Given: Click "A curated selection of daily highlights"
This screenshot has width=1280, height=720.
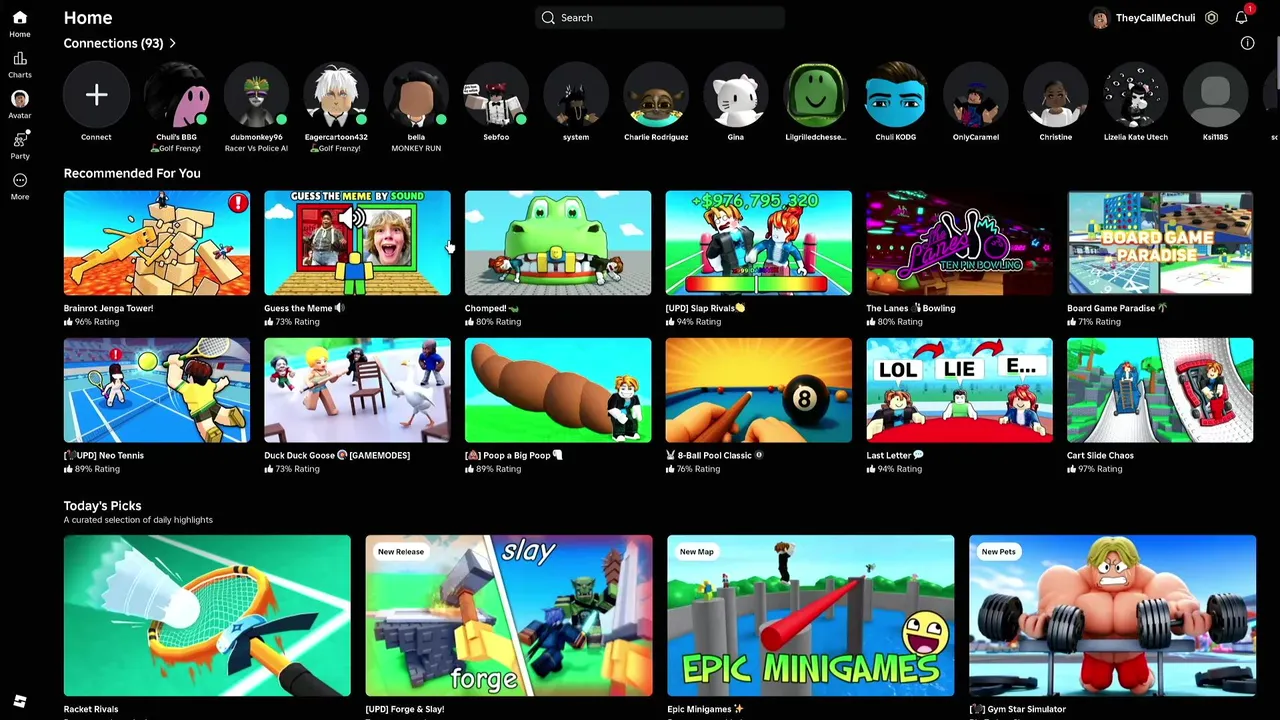Looking at the screenshot, I should click(x=138, y=520).
